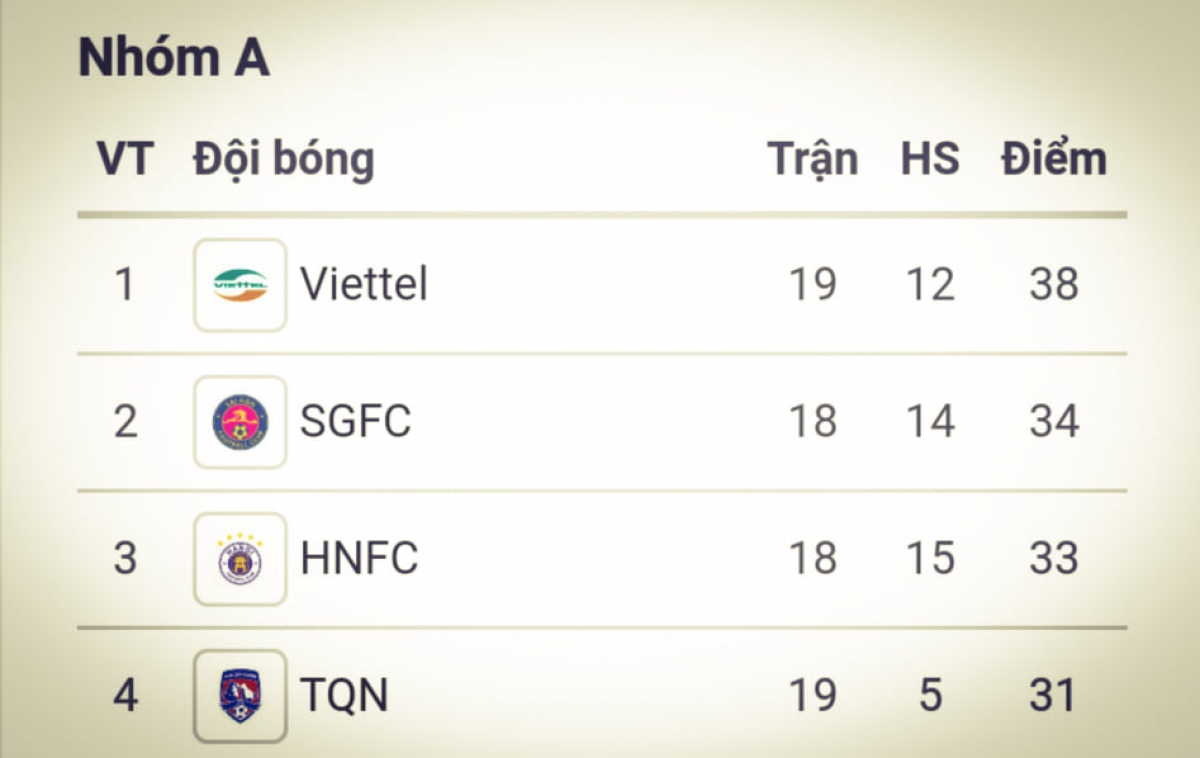1200x758 pixels.
Task: Click the TQN team logo
Action: click(240, 696)
